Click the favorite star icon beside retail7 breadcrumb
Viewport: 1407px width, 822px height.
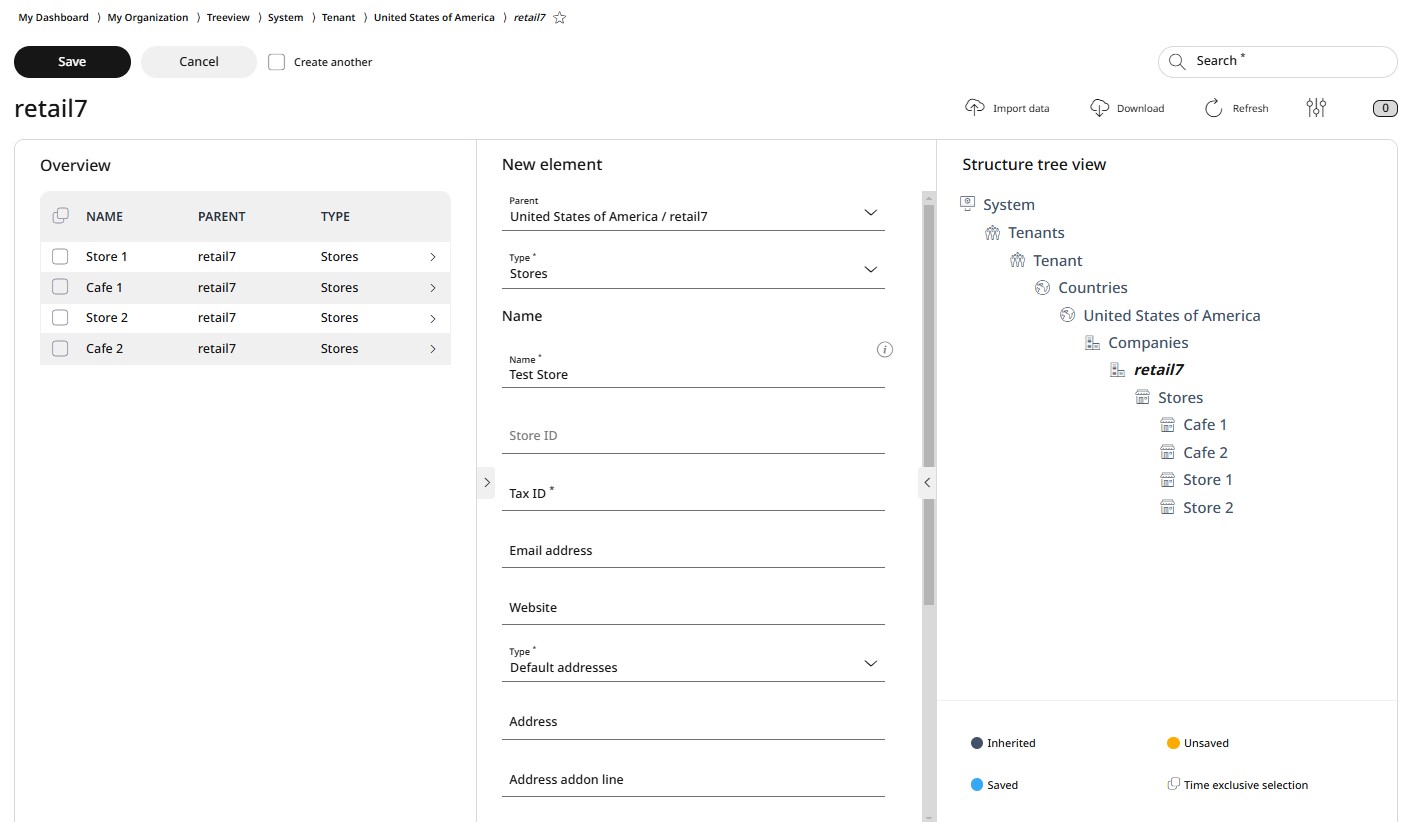click(560, 18)
